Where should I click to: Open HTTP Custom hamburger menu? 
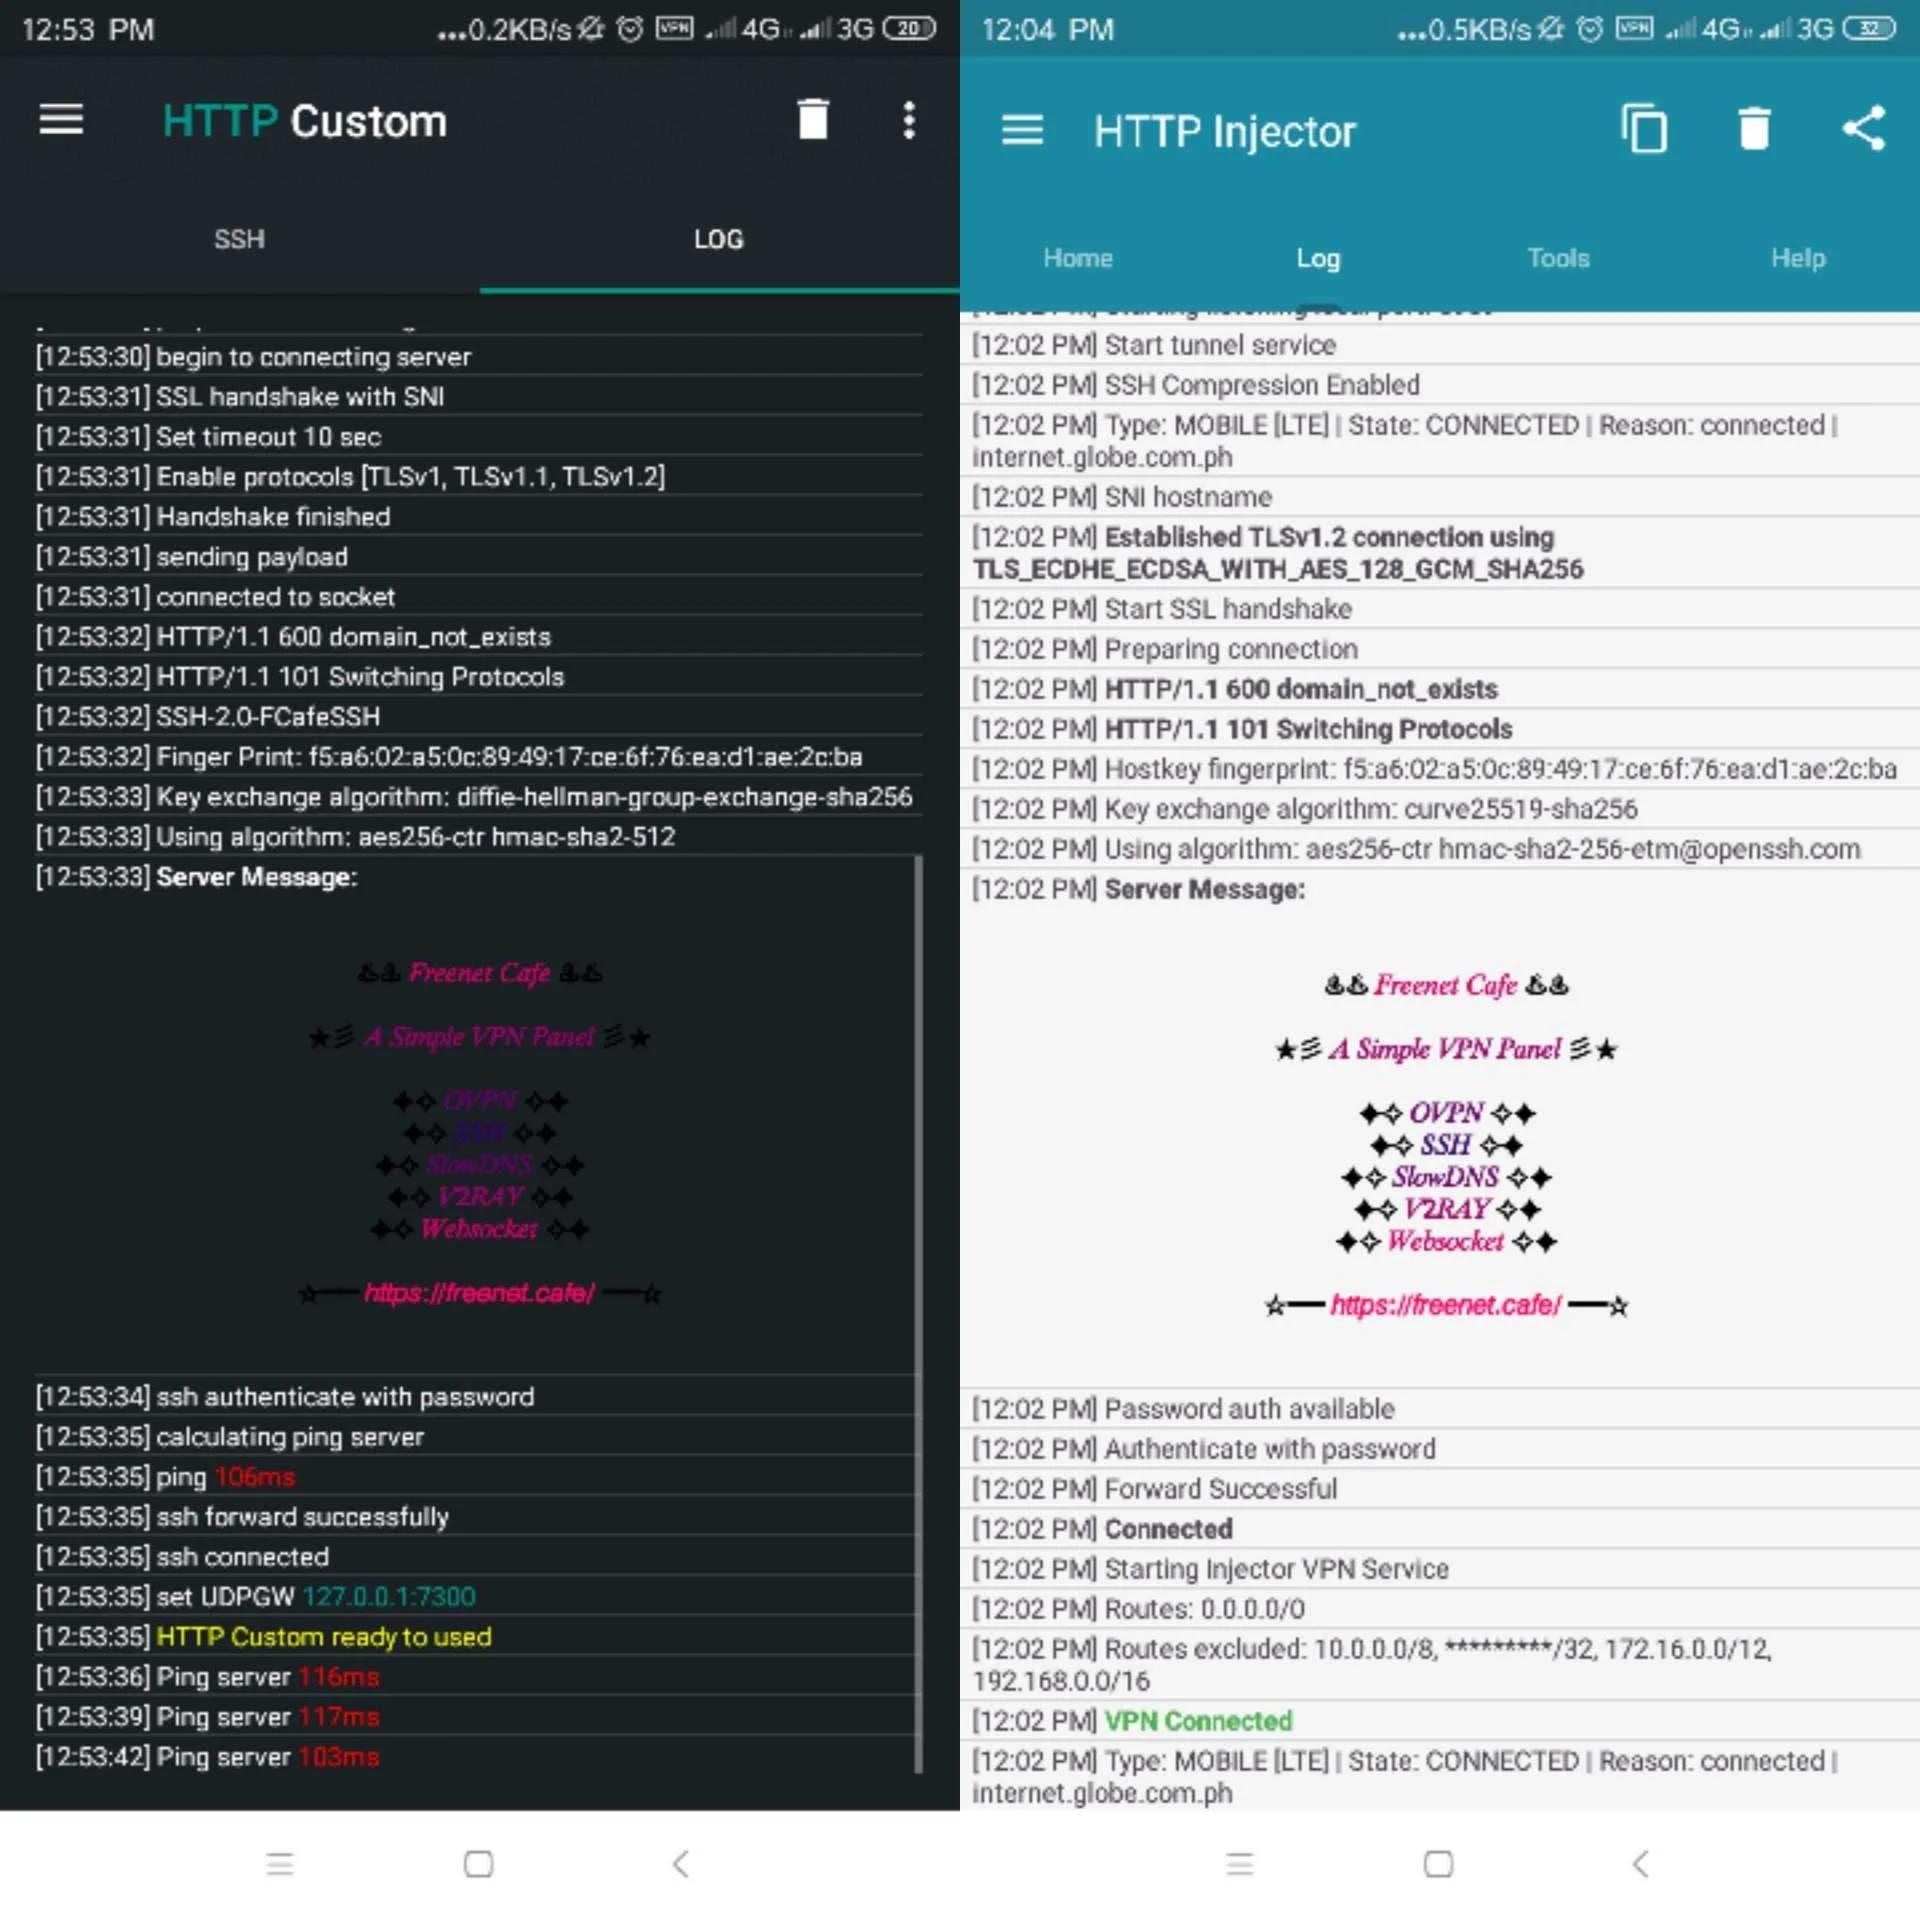(x=61, y=120)
